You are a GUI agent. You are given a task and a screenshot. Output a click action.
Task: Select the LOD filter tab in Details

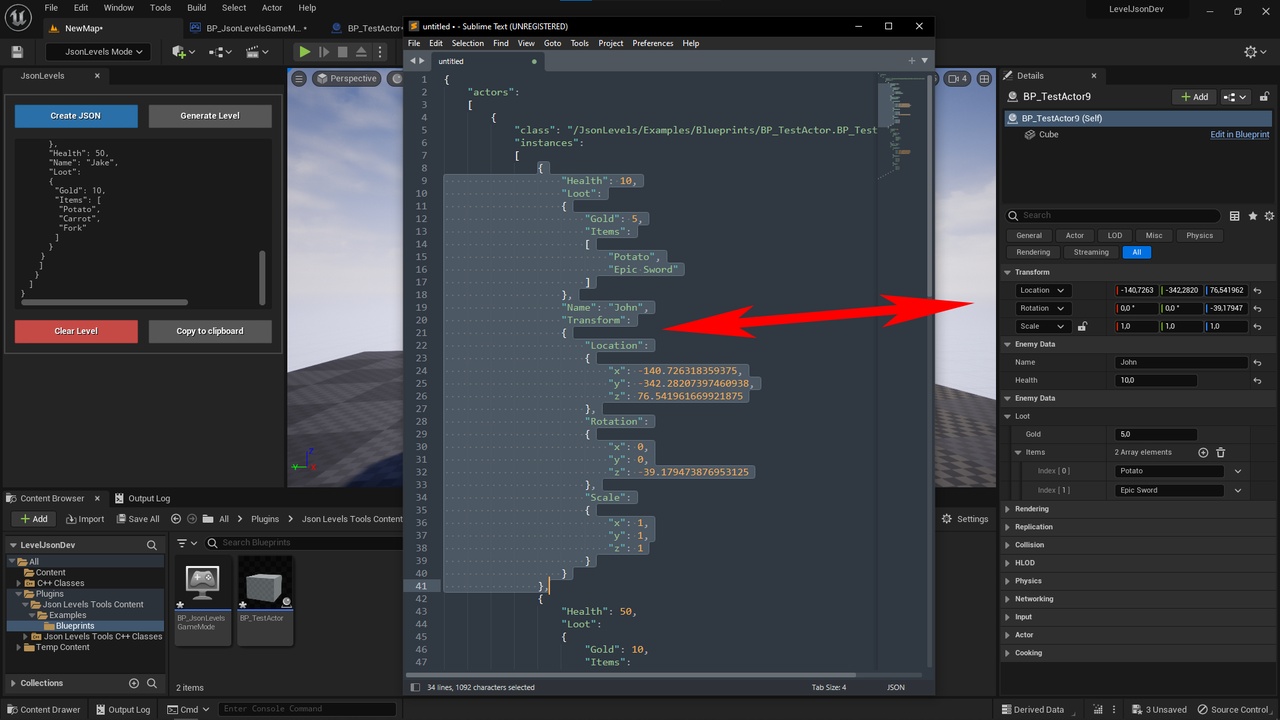click(x=1115, y=236)
